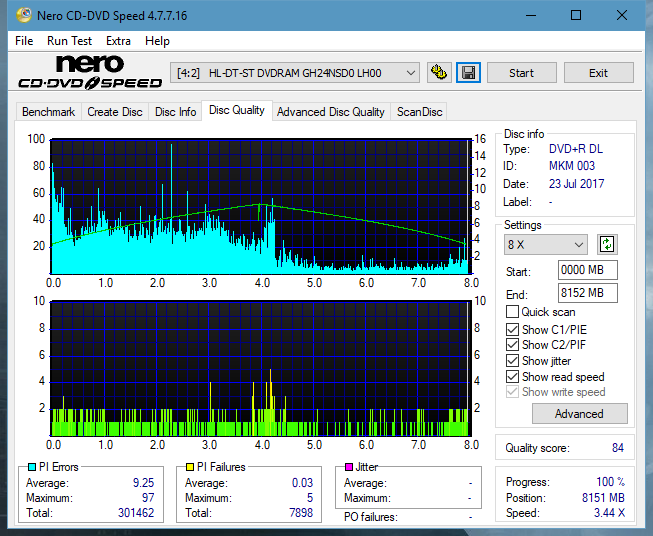Screen dimensions: 653x536
Task: Switch to the Benchmark tab
Action: tap(49, 112)
